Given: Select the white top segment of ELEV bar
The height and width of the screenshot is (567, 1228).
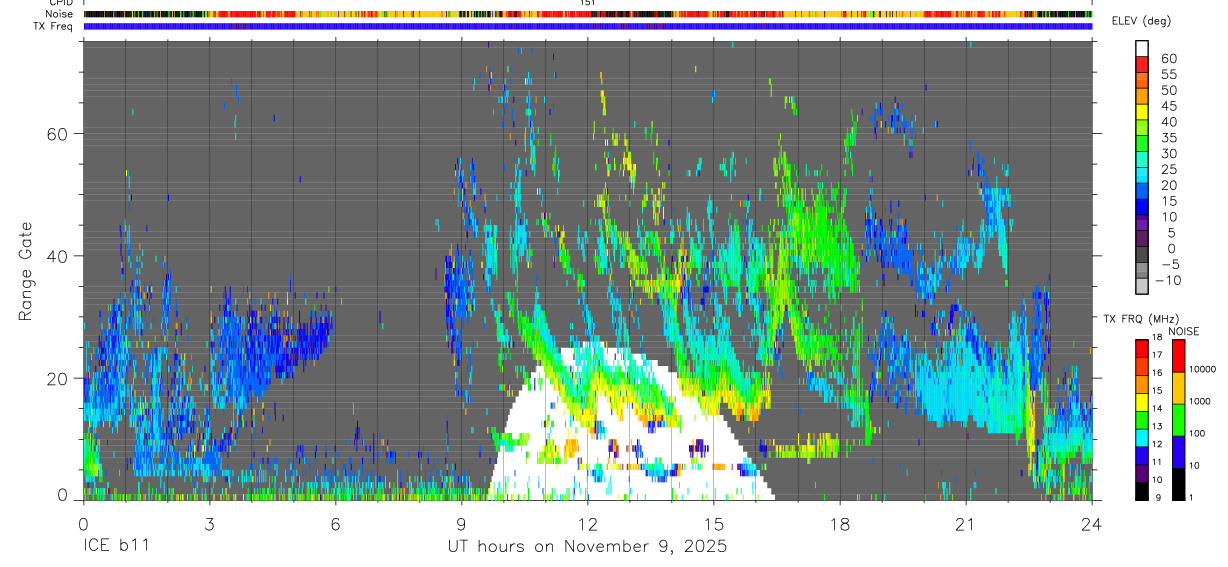Looking at the screenshot, I should pyautogui.click(x=1143, y=48).
